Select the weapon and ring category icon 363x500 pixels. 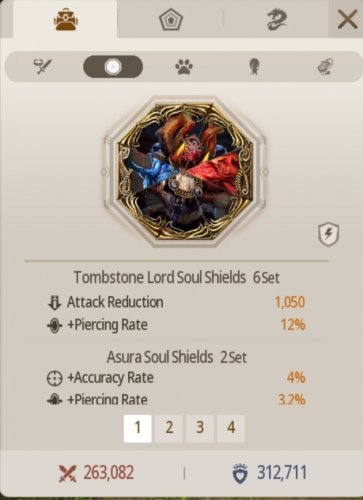[43, 66]
